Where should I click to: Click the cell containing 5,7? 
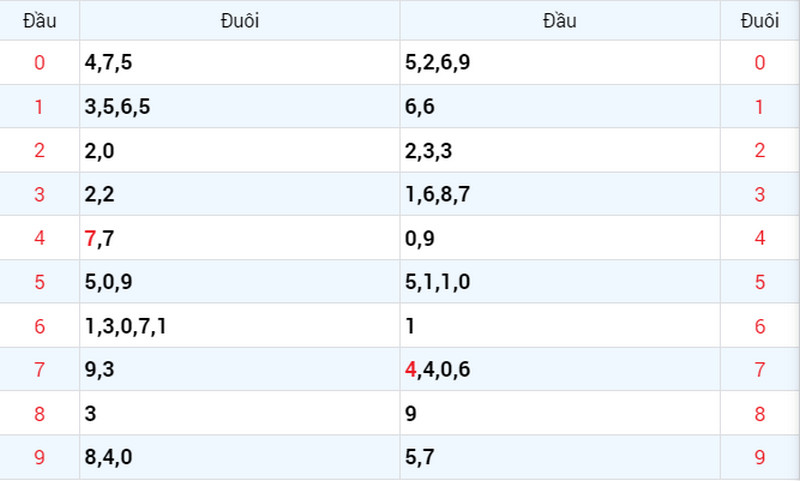tap(560, 457)
